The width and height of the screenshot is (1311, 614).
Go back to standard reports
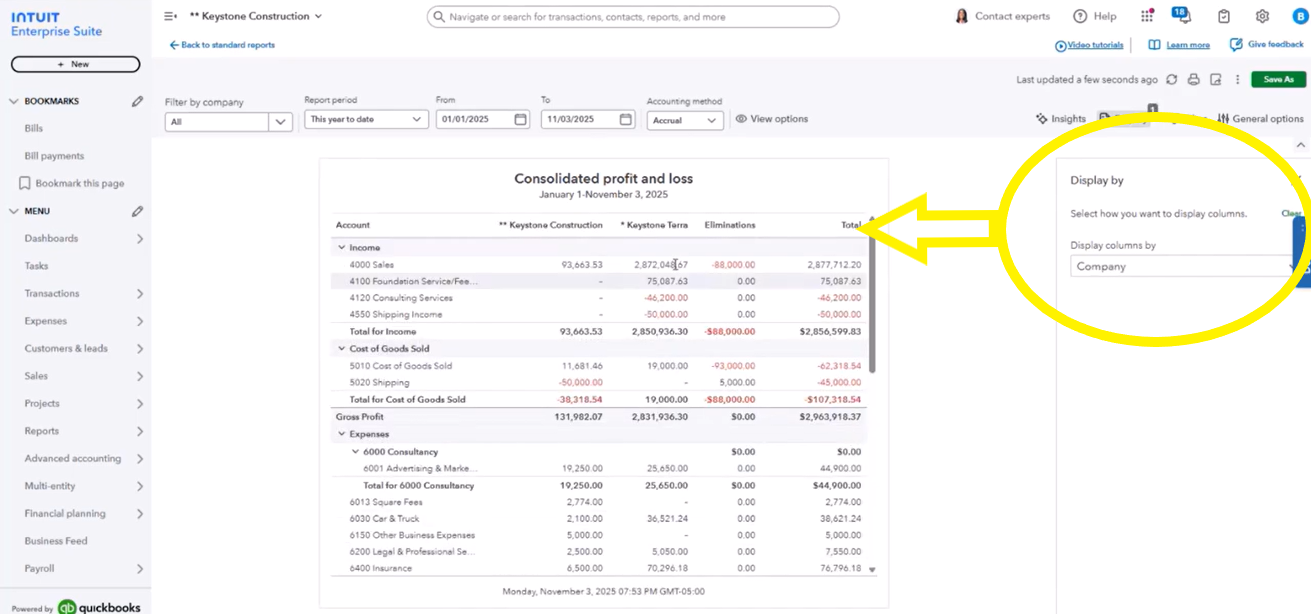222,45
